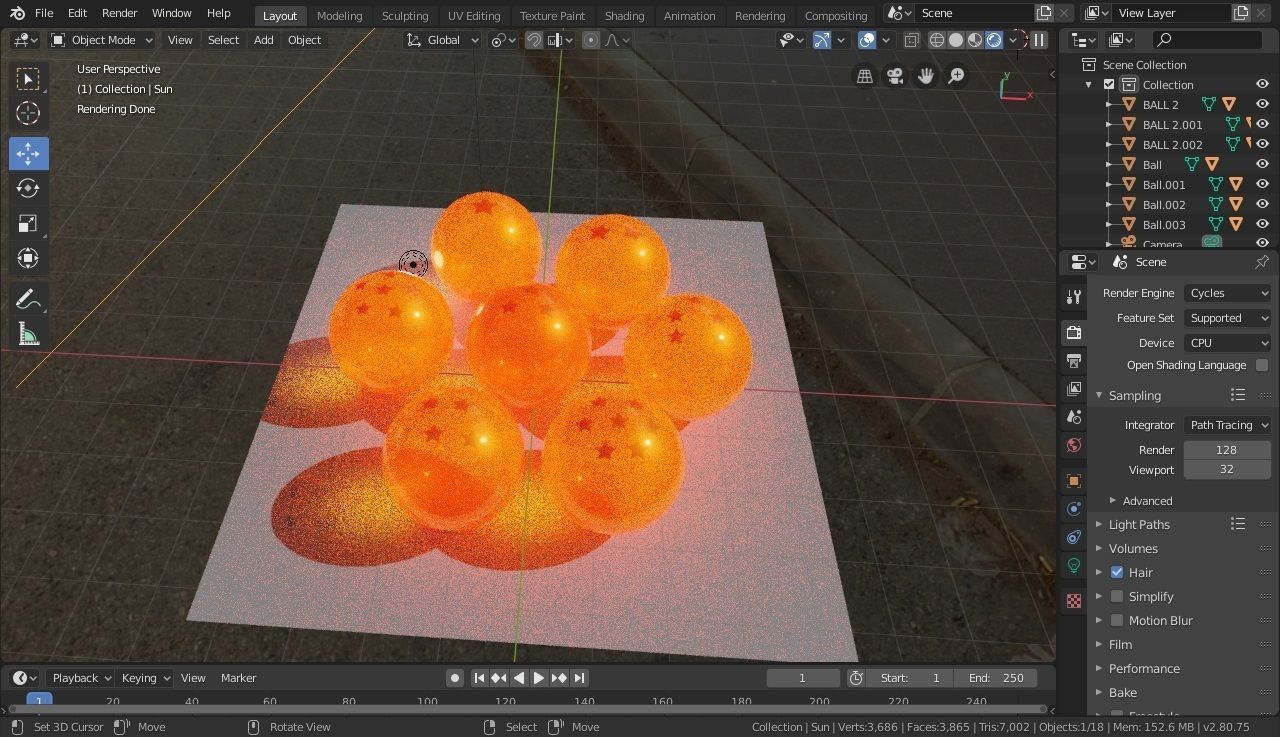Screen dimensions: 1280x737
Task: Uncheck the Hair checkbox
Action: tap(1117, 572)
